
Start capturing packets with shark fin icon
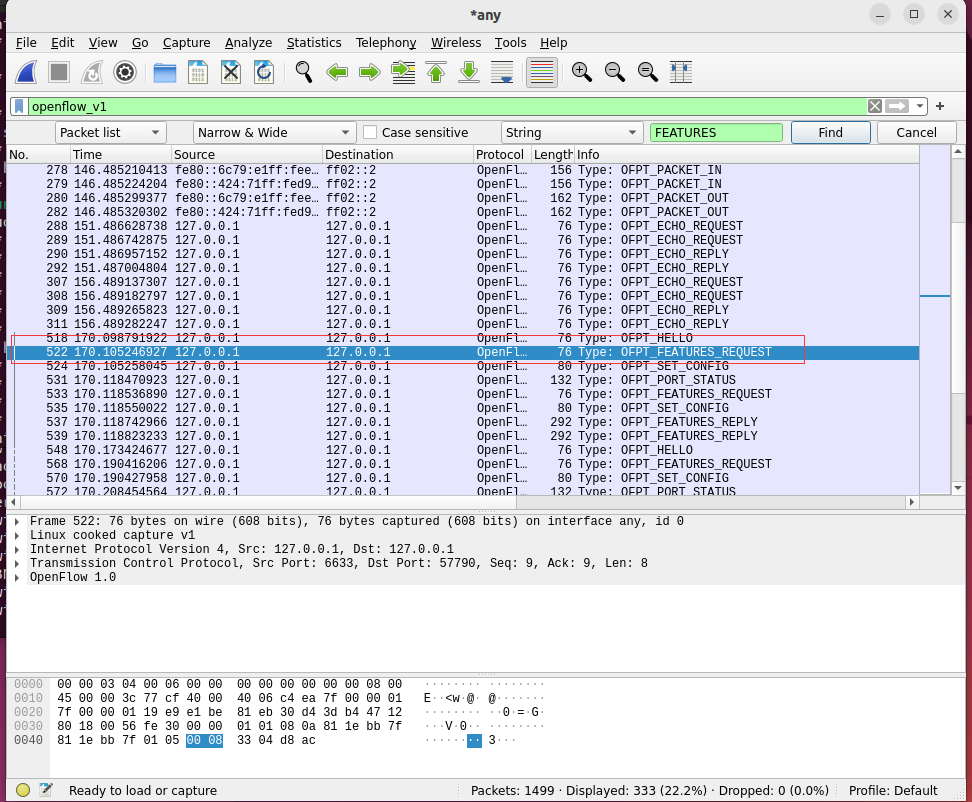[x=26, y=73]
